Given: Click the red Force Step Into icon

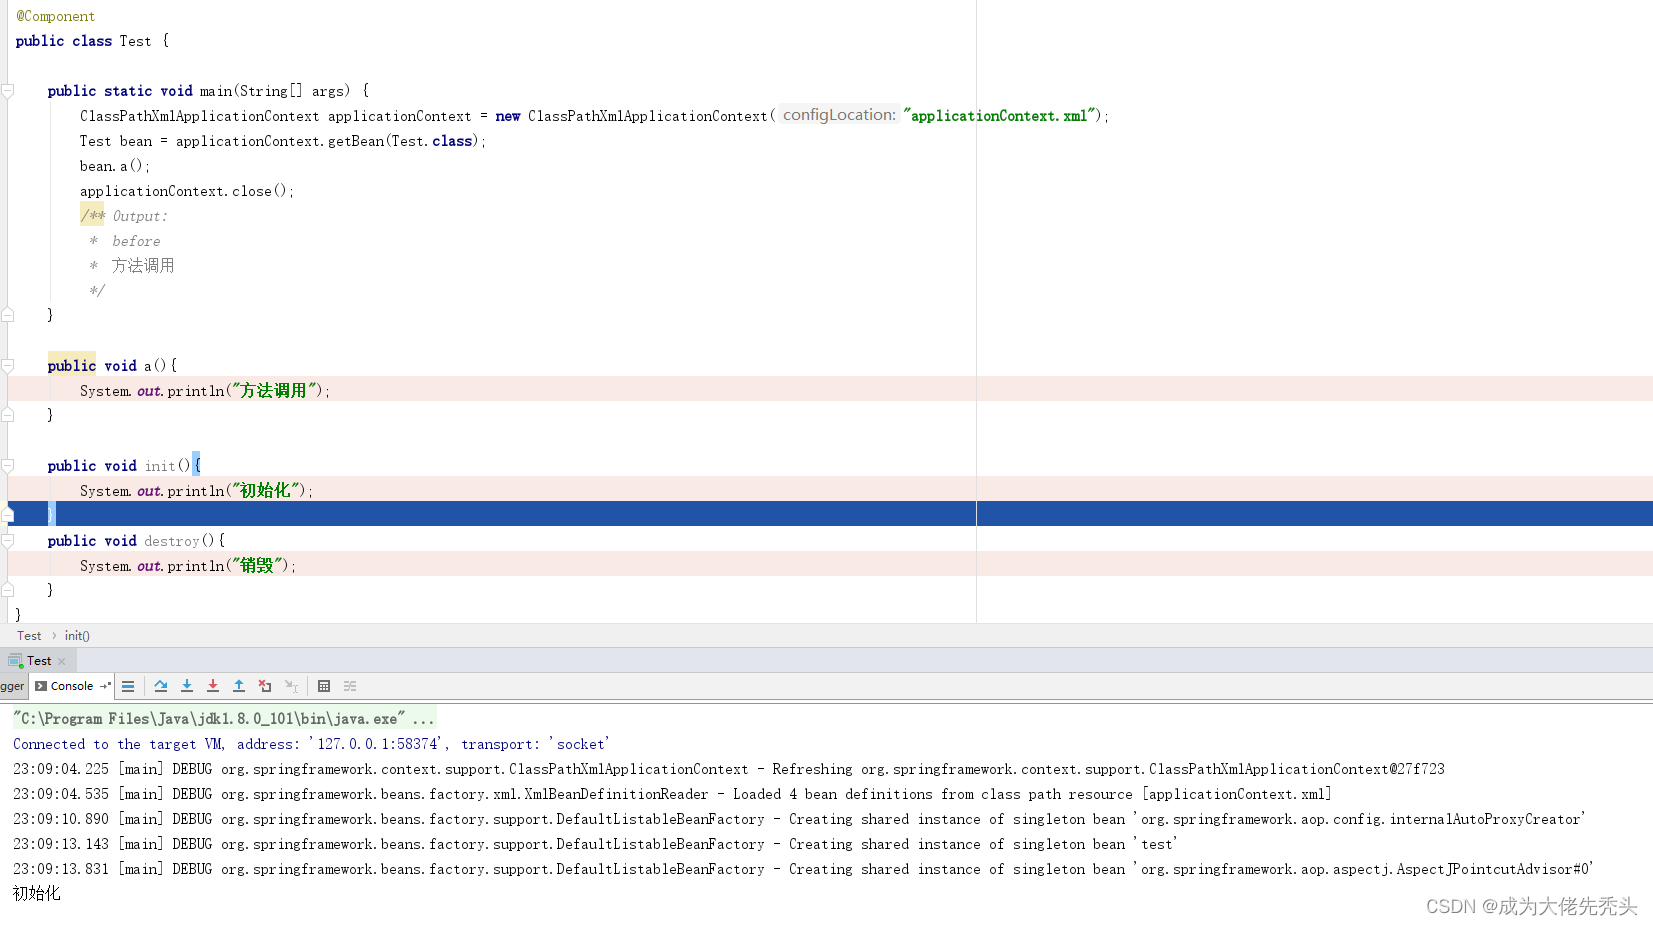Looking at the screenshot, I should [213, 686].
